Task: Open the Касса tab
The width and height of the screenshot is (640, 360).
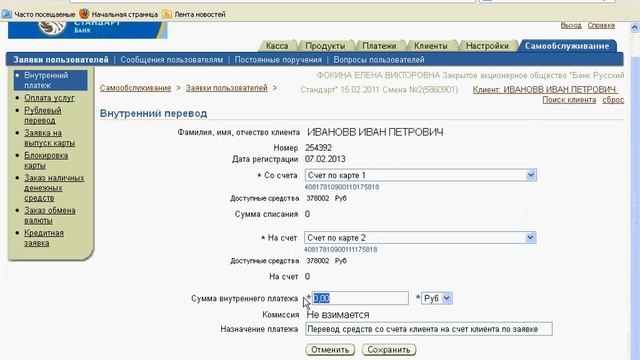Action: pyautogui.click(x=277, y=46)
